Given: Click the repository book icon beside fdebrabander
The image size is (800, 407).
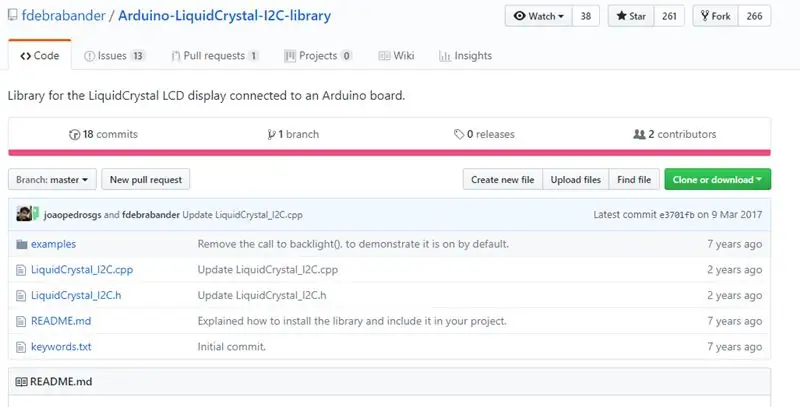Looking at the screenshot, I should [12, 15].
